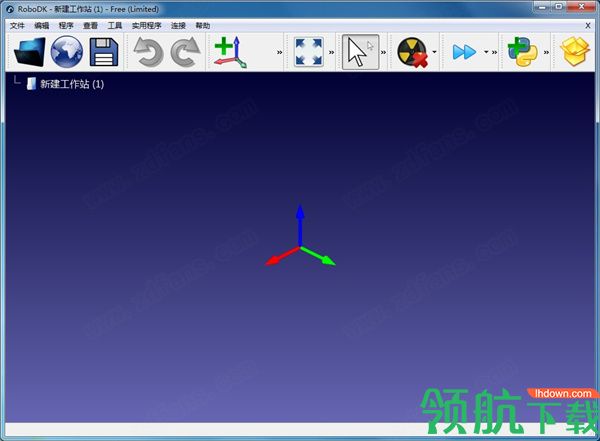The height and width of the screenshot is (441, 600).
Task: Minimize the RoboDK window
Action: point(542,7)
